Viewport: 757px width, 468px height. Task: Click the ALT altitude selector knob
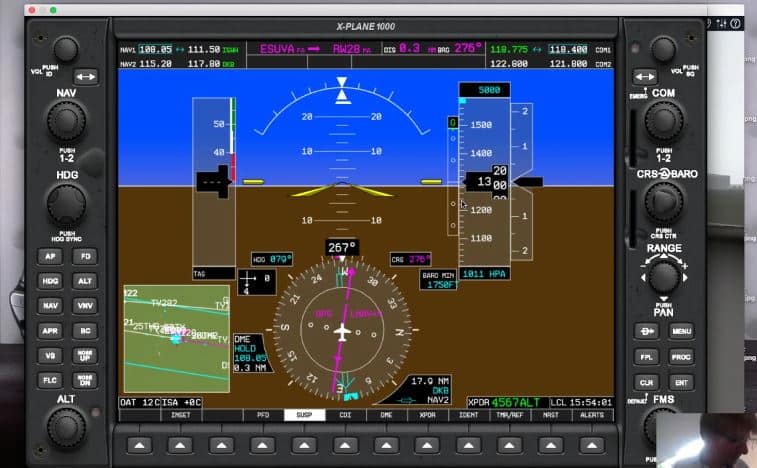pyautogui.click(x=66, y=427)
